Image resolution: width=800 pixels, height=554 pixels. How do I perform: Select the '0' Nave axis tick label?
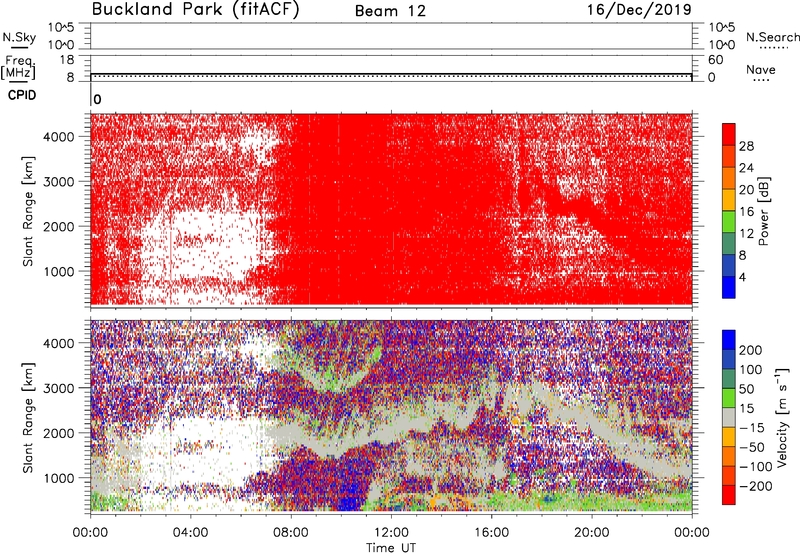coord(711,78)
